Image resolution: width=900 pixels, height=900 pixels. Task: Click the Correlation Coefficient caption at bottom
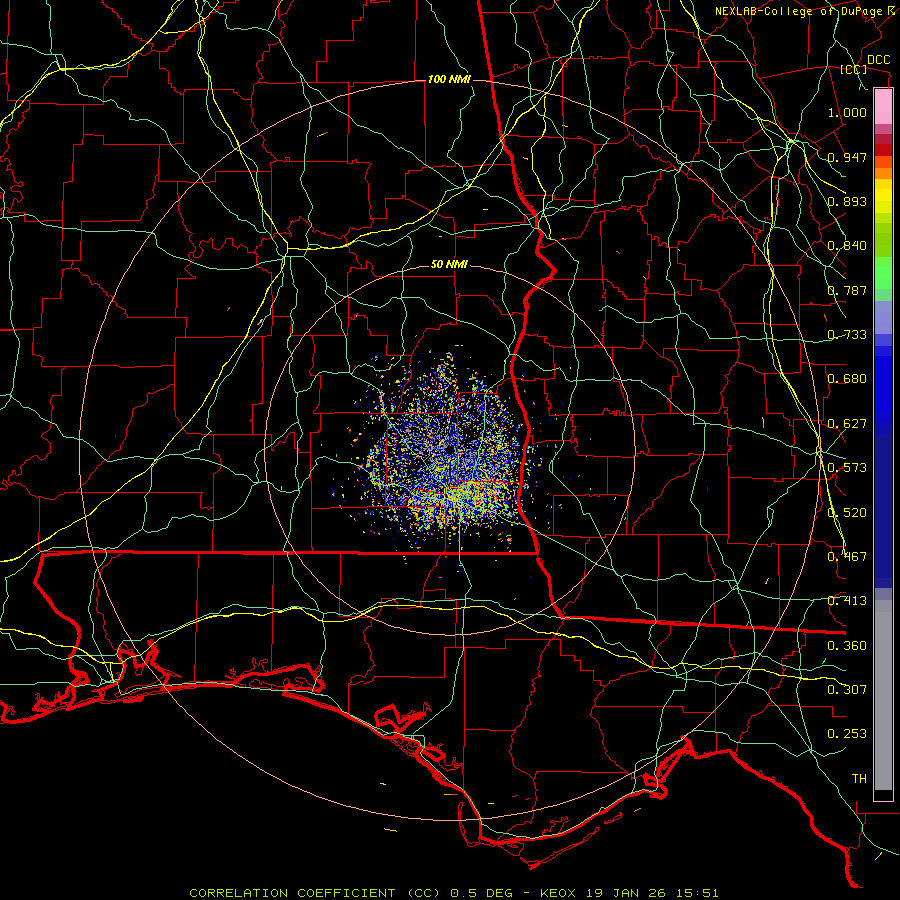[453, 893]
